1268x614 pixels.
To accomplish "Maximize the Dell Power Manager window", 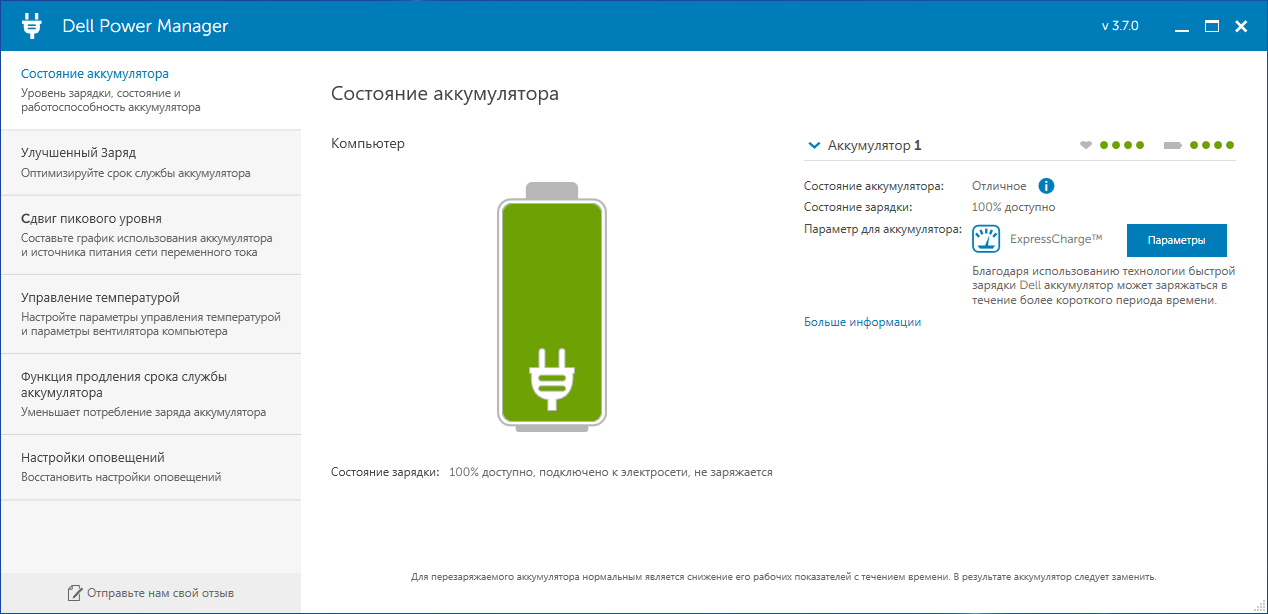I will (1212, 26).
